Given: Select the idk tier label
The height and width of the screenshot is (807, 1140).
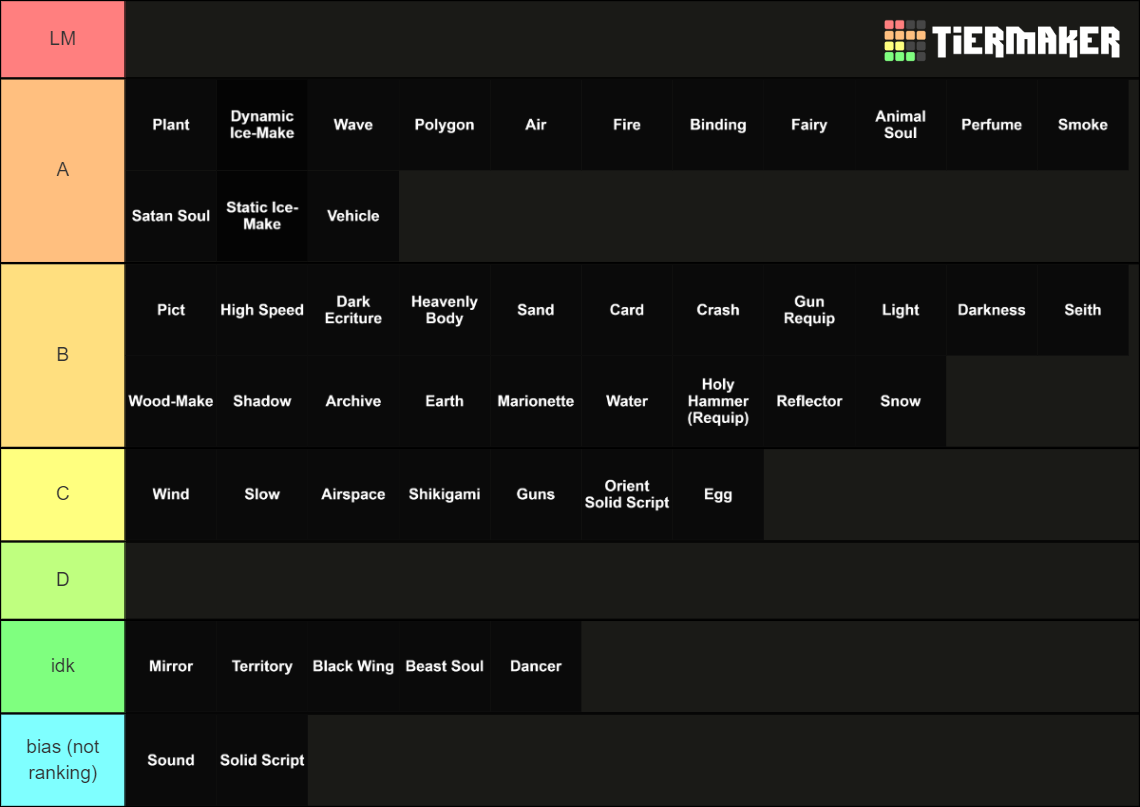Looking at the screenshot, I should tap(63, 666).
